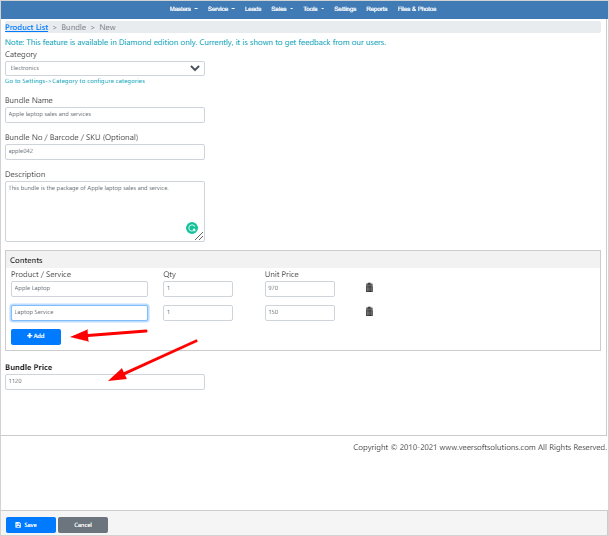Open Files & Photos menu item
Image resolution: width=609 pixels, height=536 pixels.
(417, 9)
